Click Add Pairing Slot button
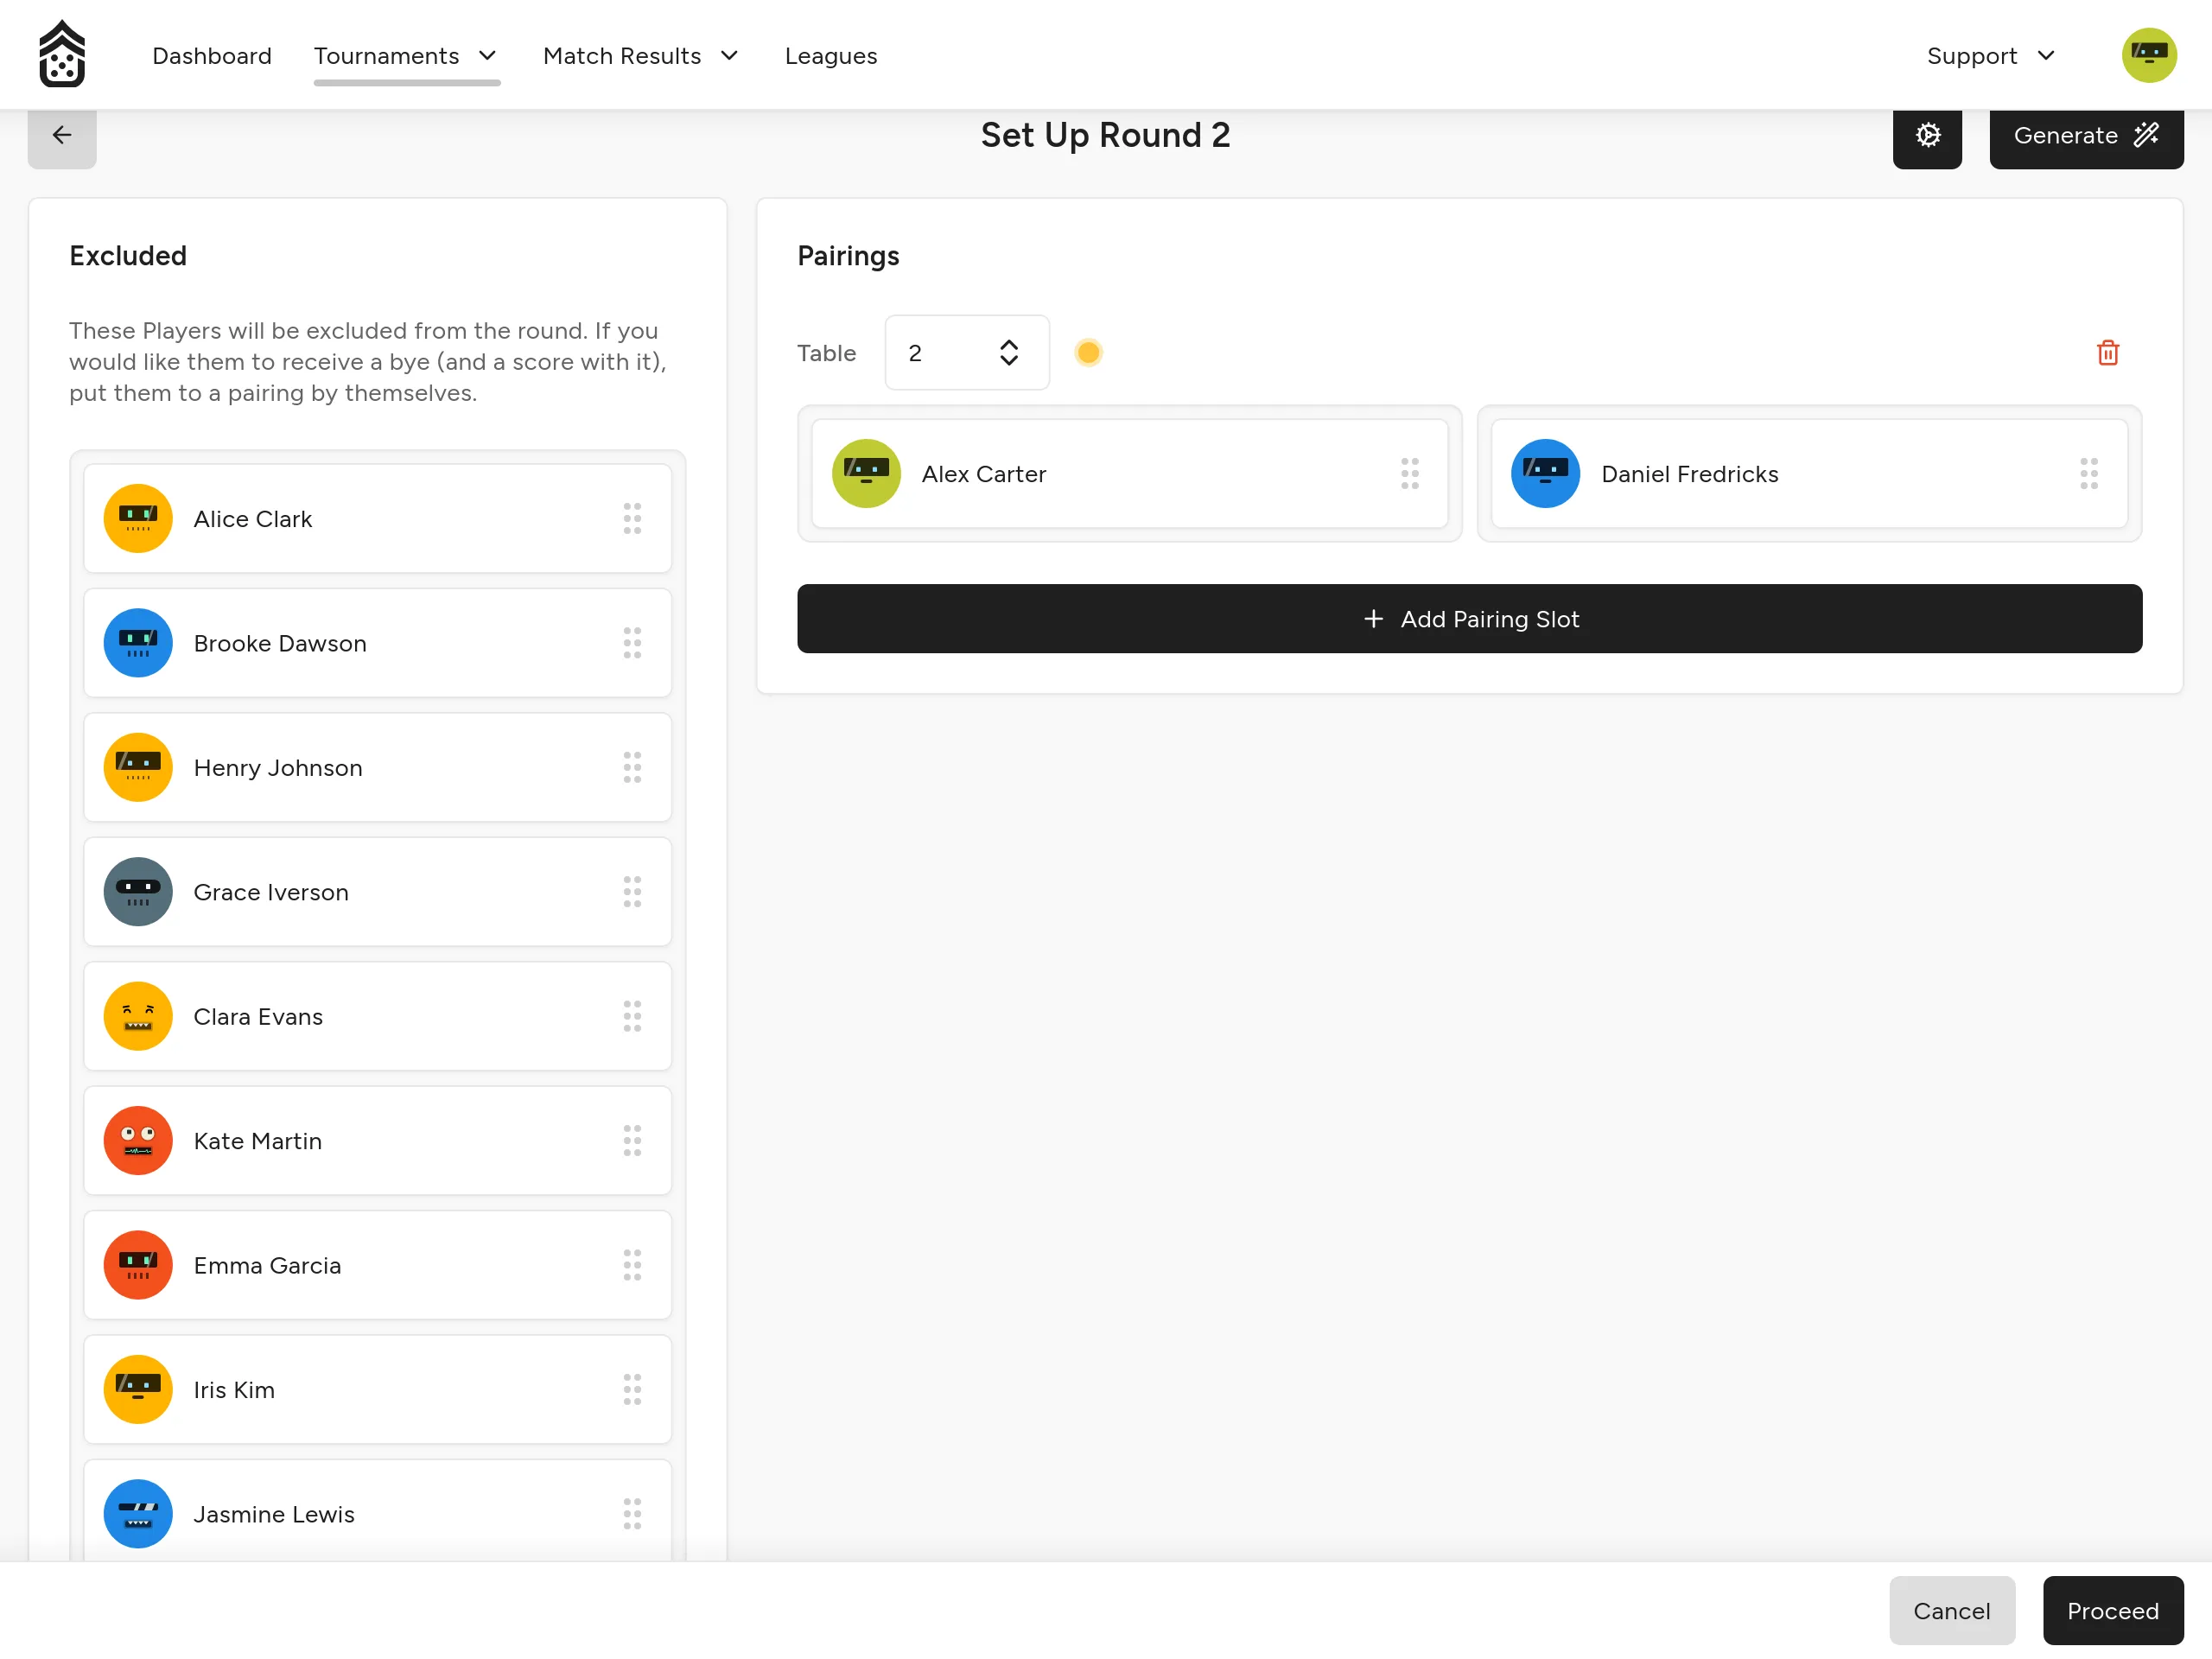 pyautogui.click(x=1469, y=619)
